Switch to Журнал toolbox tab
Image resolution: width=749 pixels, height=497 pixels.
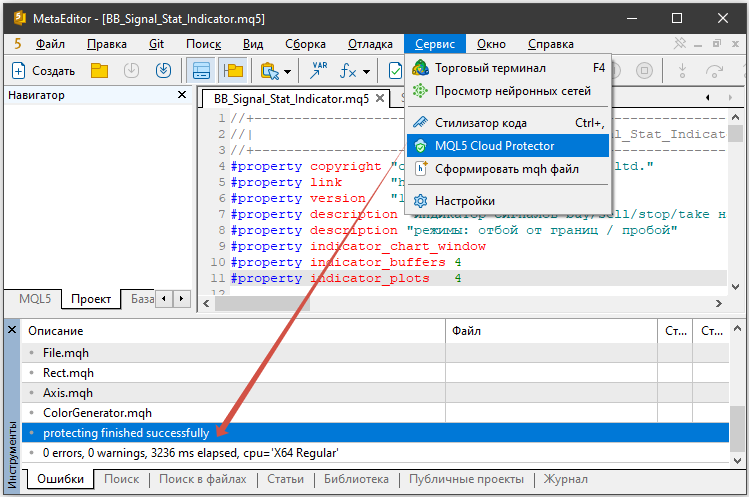(x=566, y=479)
